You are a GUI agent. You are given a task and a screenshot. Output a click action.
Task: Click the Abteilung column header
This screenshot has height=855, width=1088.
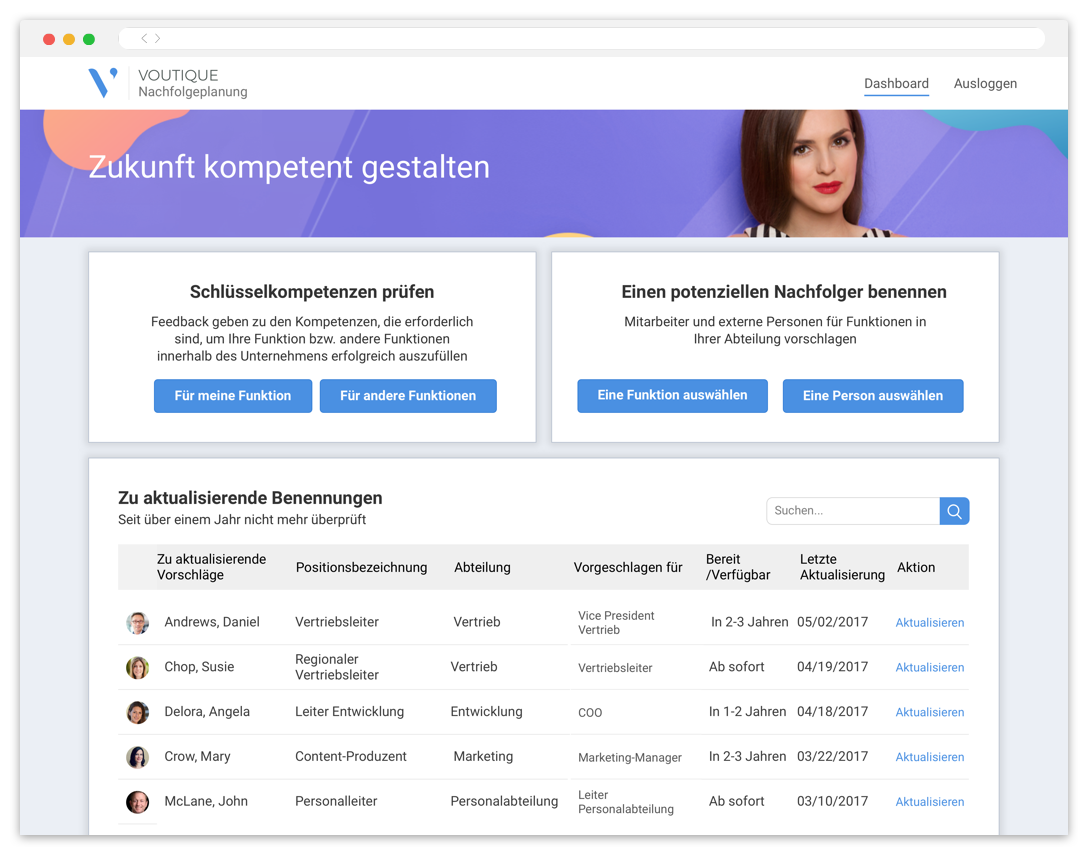click(482, 568)
